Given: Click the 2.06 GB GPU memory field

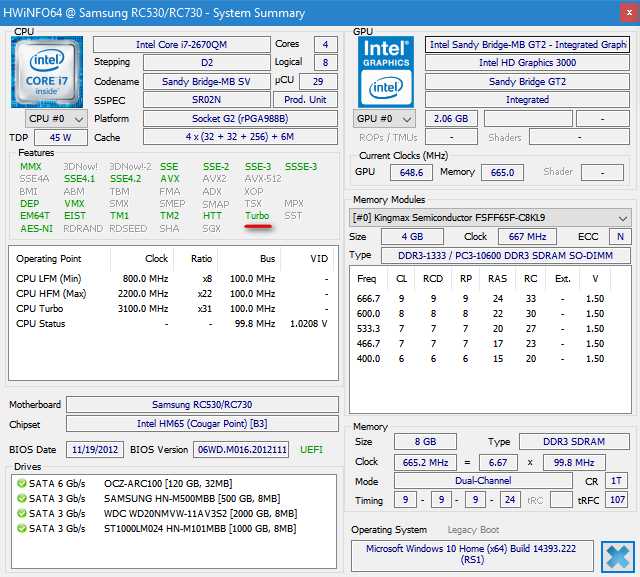Looking at the screenshot, I should [451, 119].
